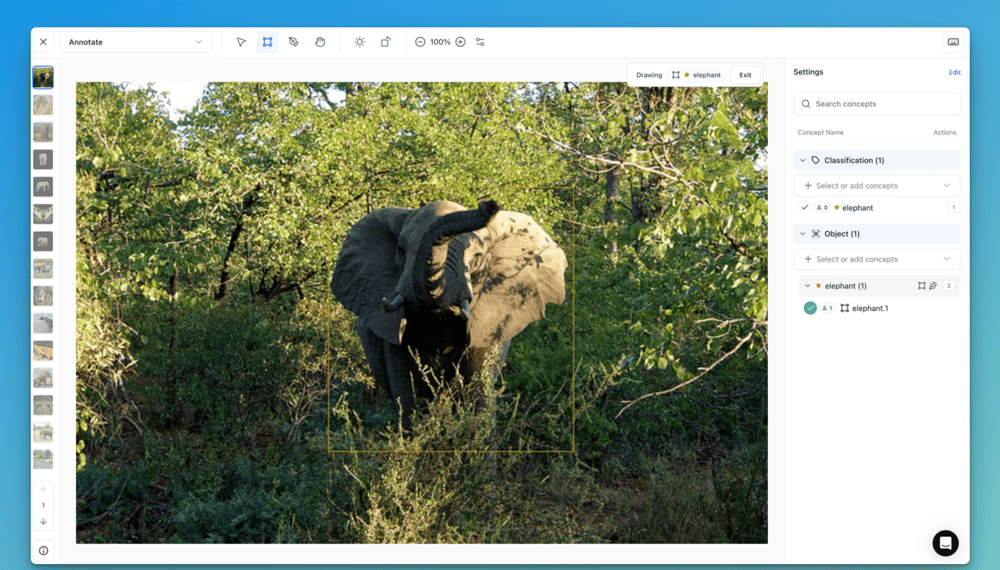The height and width of the screenshot is (570, 1000).
Task: Collapse the Classification (1) section
Action: (802, 160)
